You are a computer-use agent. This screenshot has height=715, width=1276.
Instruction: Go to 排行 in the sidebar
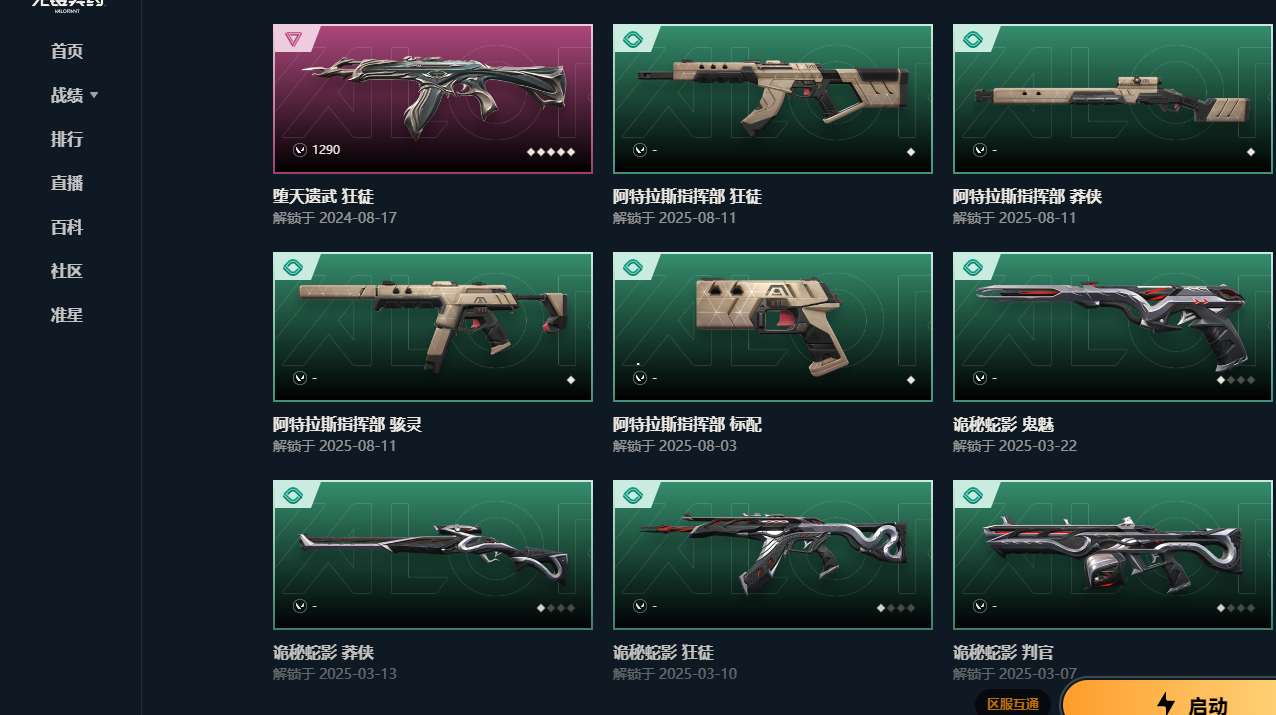point(67,139)
